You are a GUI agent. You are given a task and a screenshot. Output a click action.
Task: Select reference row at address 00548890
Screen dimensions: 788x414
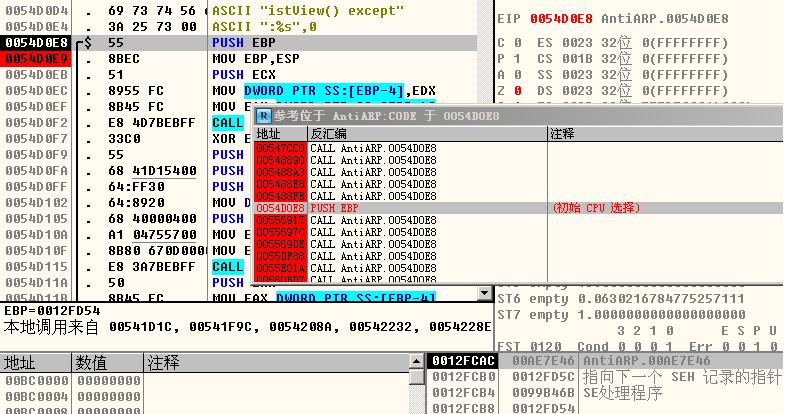[518, 160]
